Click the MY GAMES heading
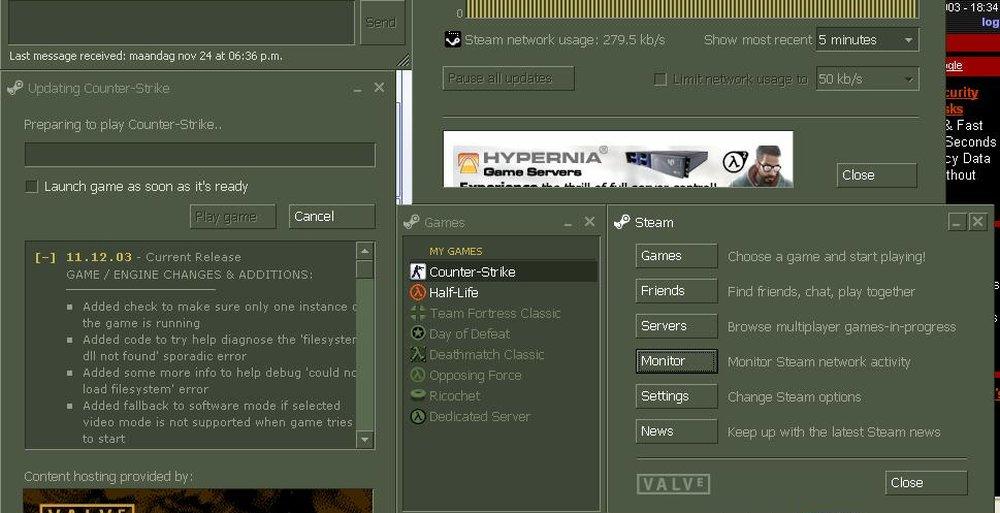This screenshot has width=1000, height=513. [x=455, y=251]
